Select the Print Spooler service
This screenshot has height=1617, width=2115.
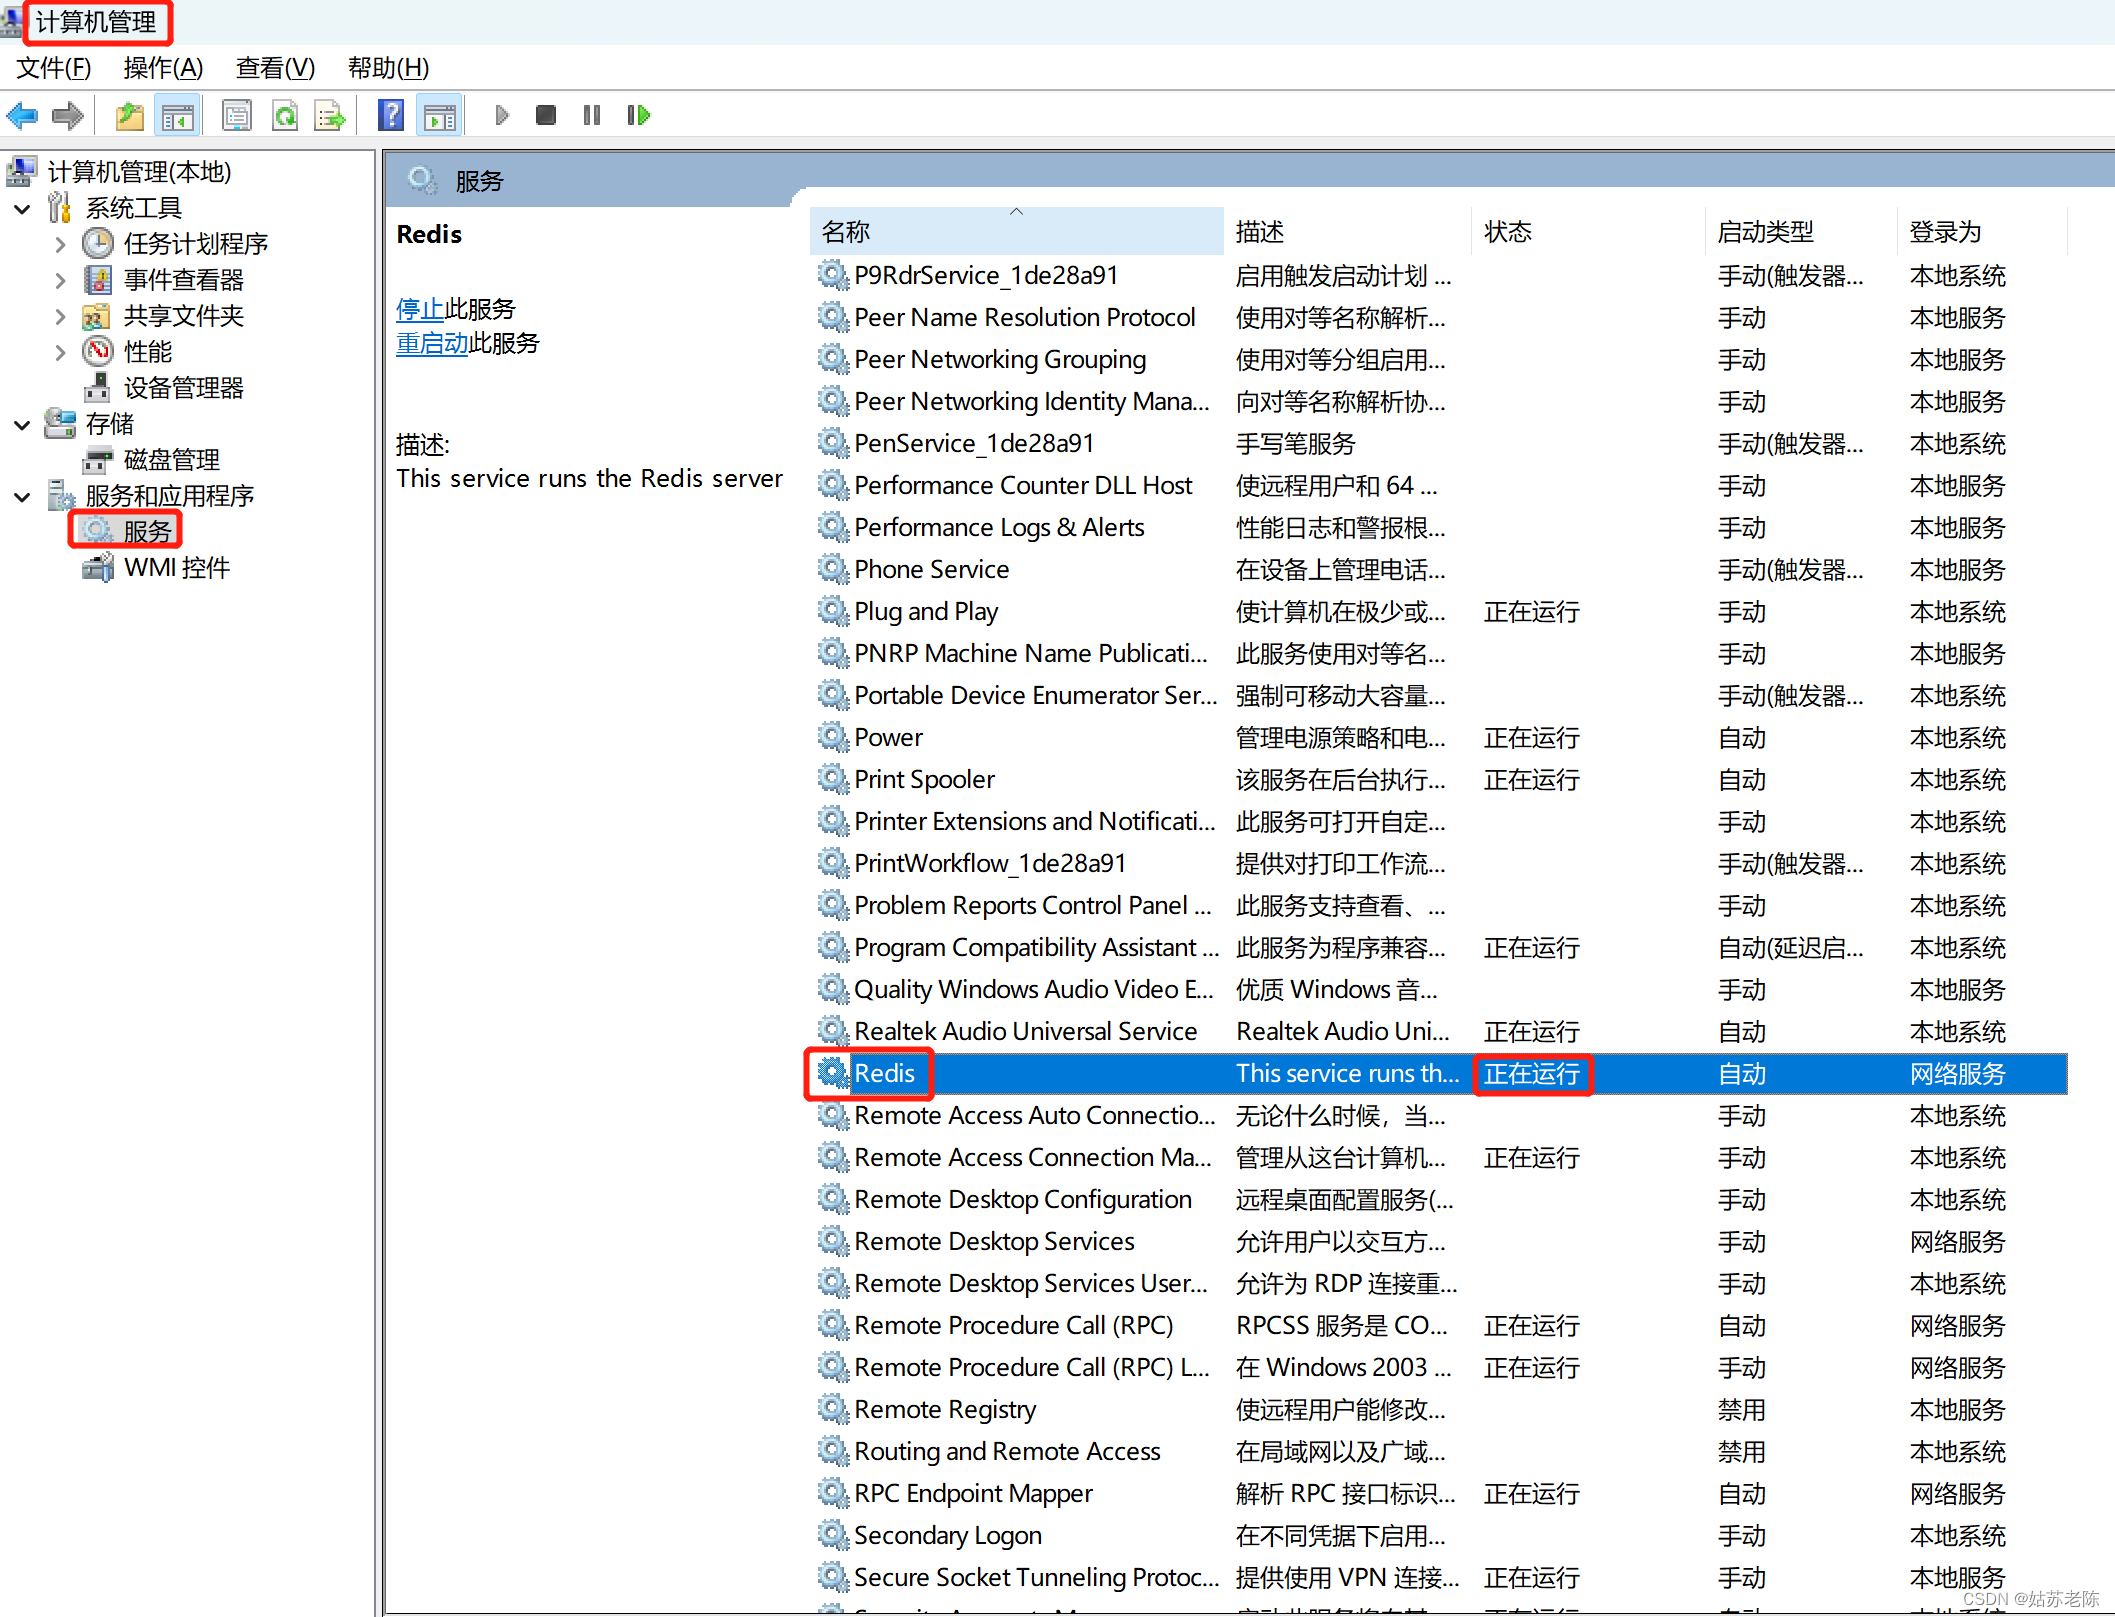point(1438,780)
